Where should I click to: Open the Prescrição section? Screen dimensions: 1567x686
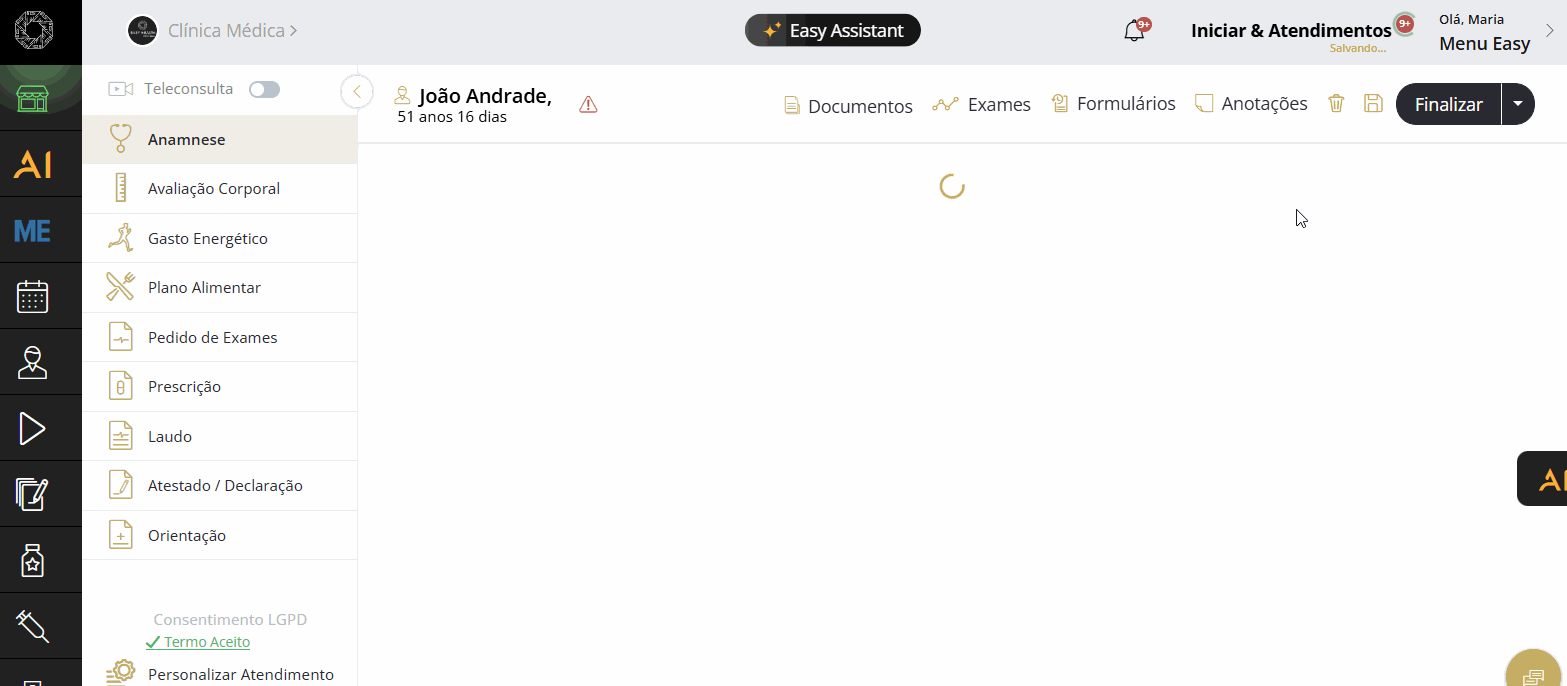pos(184,387)
